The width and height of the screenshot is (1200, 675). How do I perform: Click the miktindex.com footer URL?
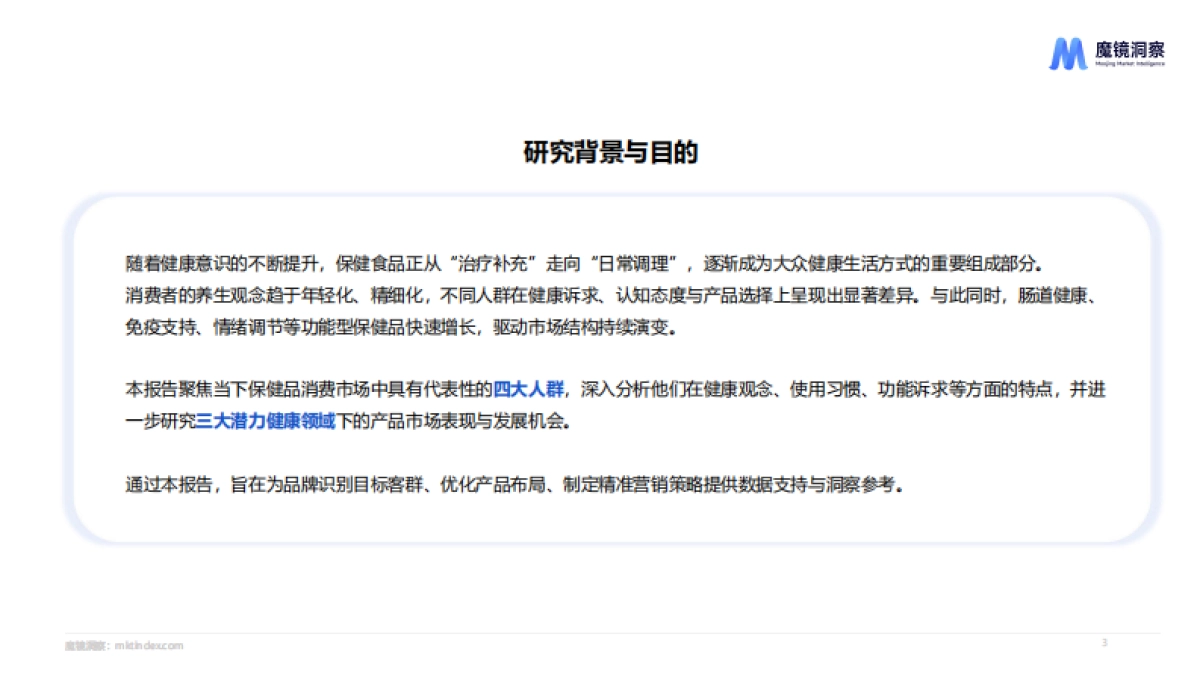[147, 644]
